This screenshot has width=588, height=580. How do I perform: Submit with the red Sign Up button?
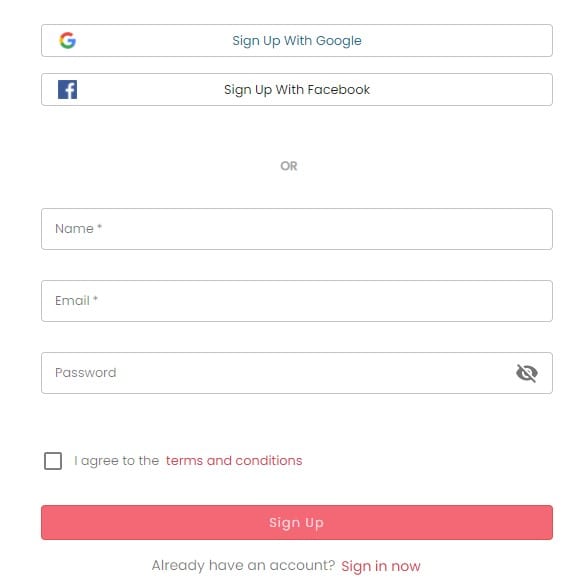(297, 522)
